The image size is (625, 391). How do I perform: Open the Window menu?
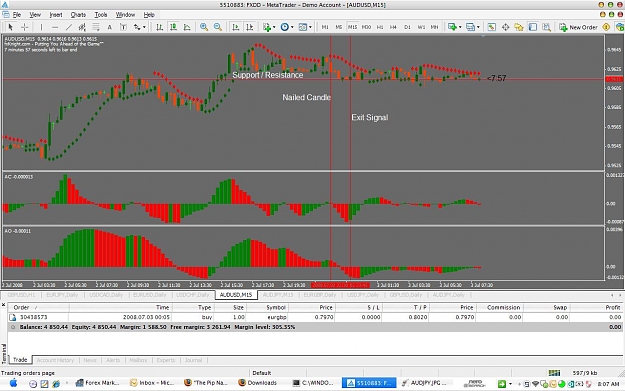[125, 15]
